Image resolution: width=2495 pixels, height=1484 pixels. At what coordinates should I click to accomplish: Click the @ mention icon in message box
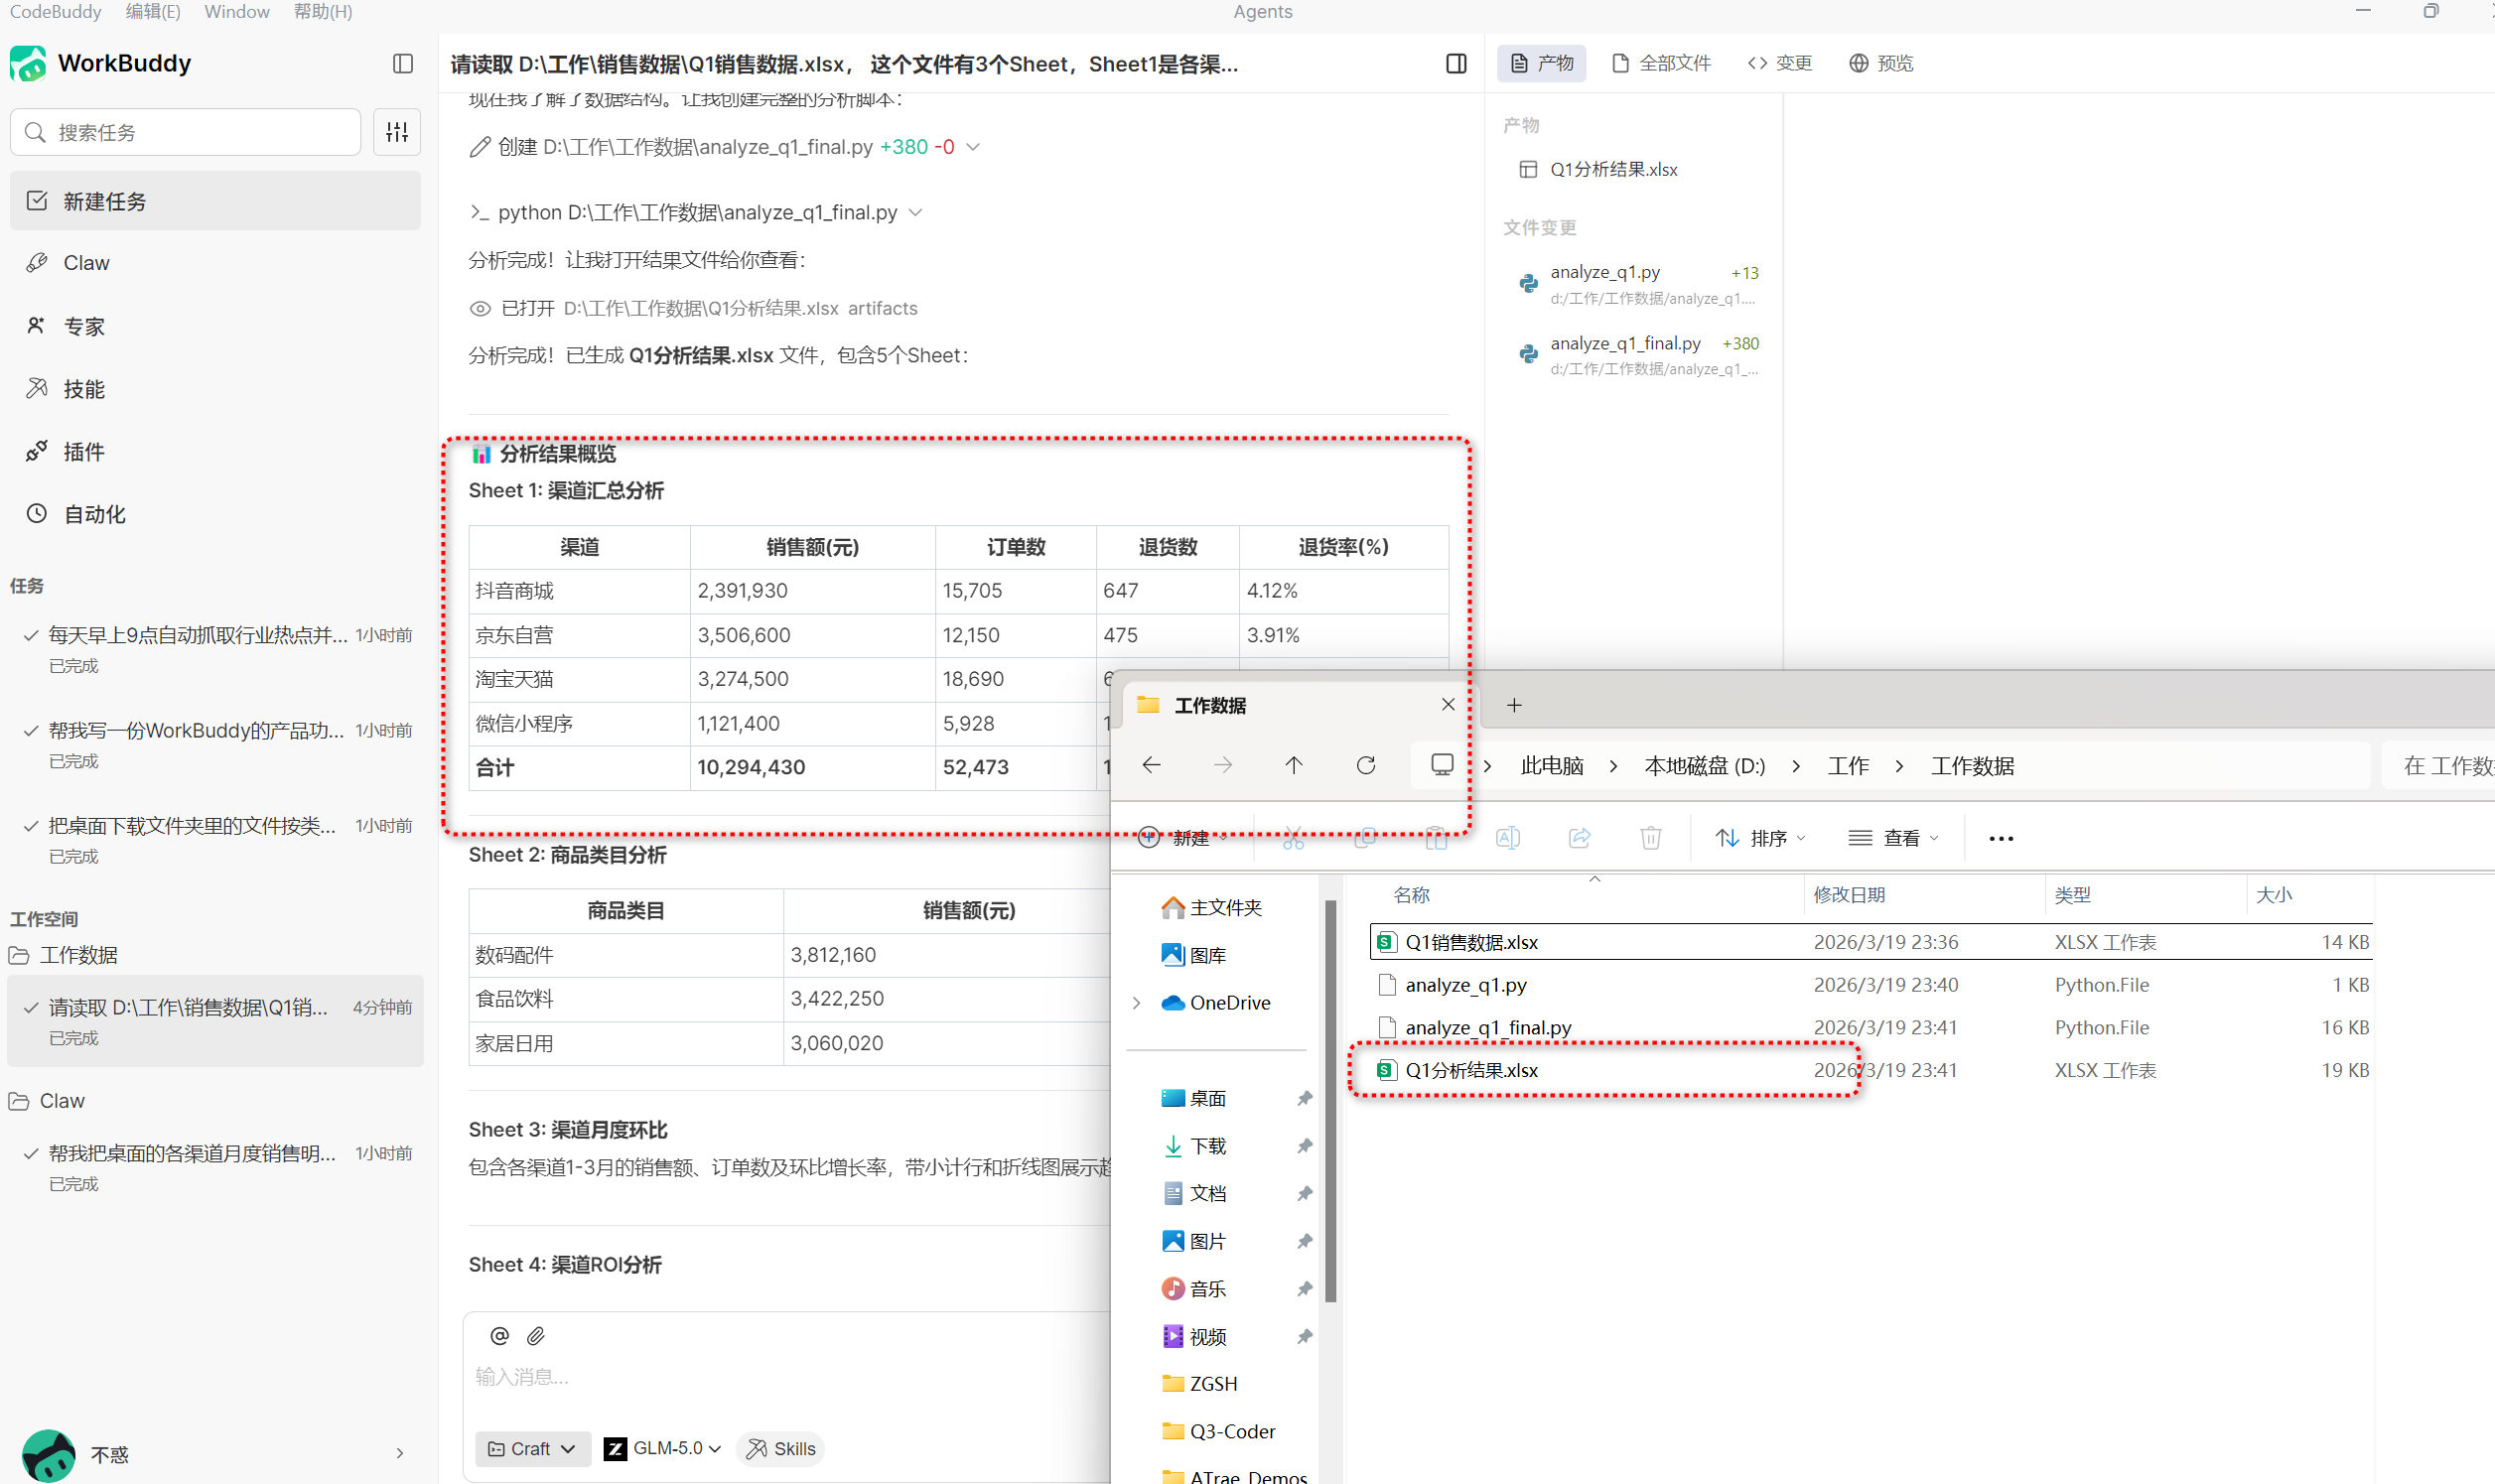point(499,1335)
